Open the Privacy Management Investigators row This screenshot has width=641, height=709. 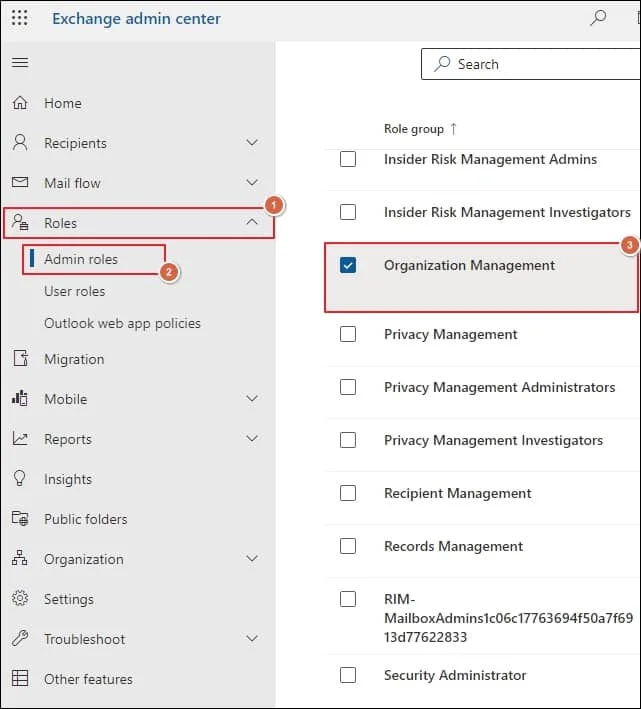click(494, 440)
